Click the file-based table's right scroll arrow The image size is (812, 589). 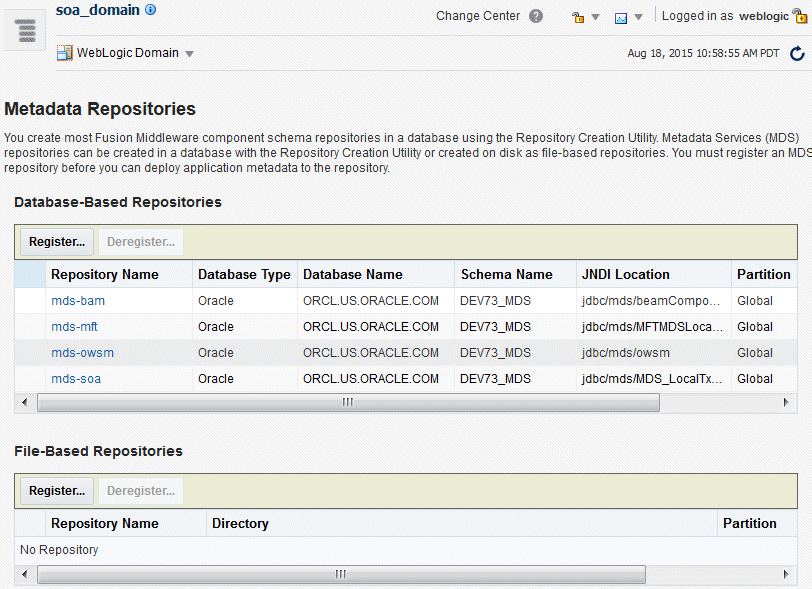coord(786,574)
